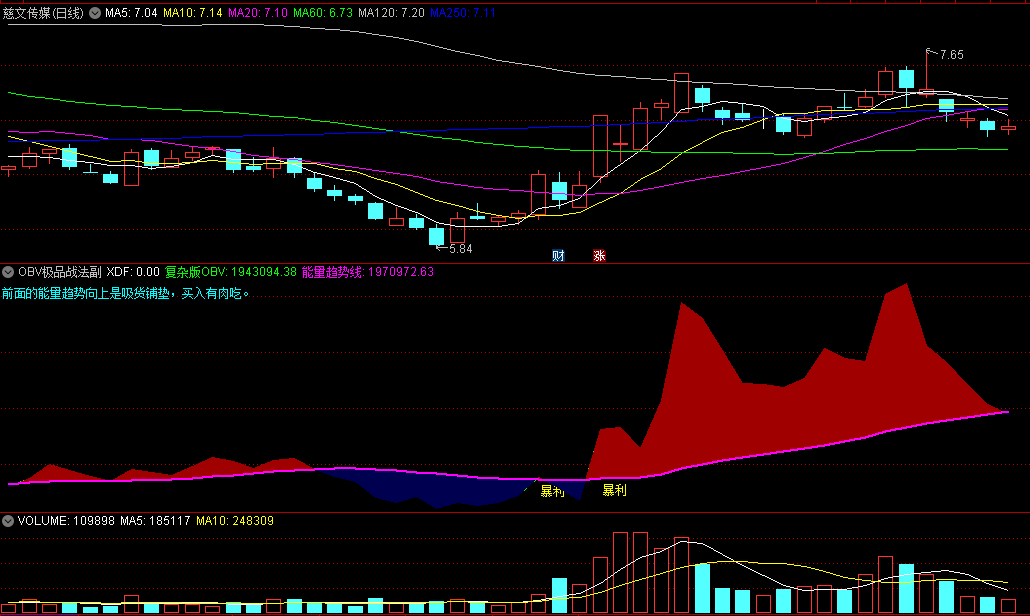
Task: Click the 复杂版OBV: 1943094.38 label
Action: [231, 271]
